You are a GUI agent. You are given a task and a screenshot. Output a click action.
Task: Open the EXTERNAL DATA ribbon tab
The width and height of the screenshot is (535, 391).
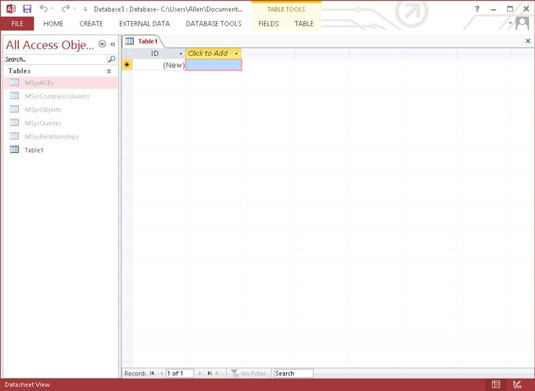click(x=144, y=24)
